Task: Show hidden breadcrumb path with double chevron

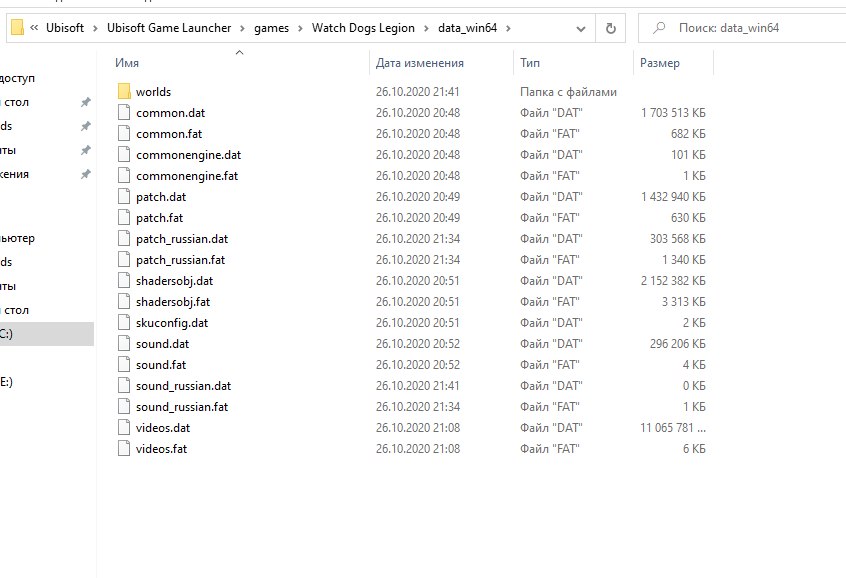Action: point(34,28)
